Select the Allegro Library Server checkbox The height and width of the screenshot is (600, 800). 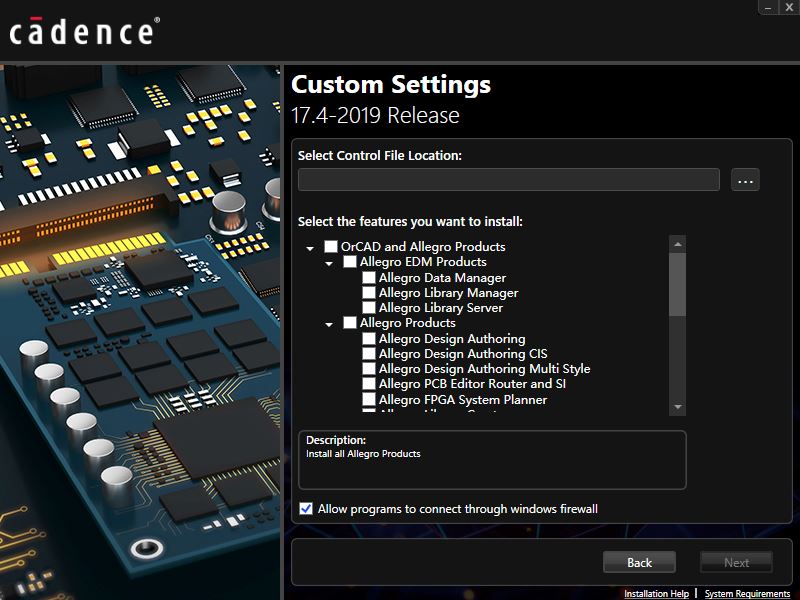(x=368, y=308)
